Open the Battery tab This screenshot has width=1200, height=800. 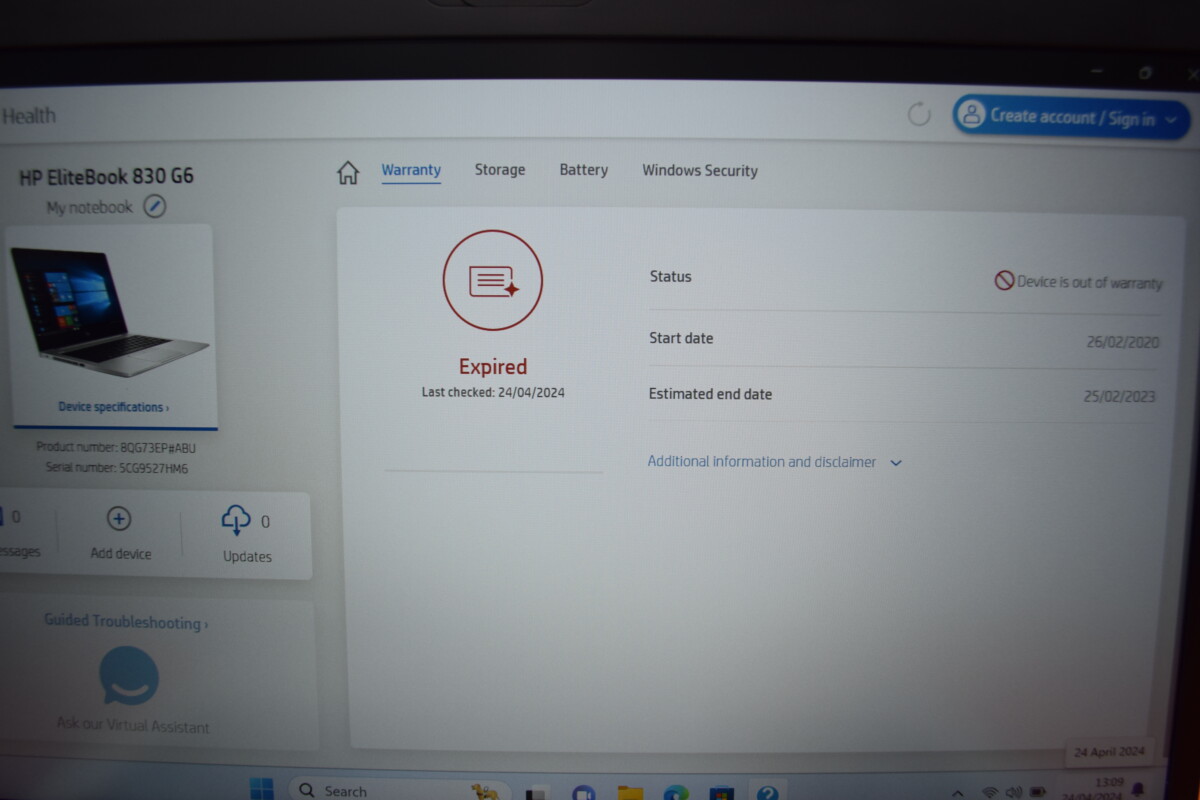pyautogui.click(x=584, y=170)
